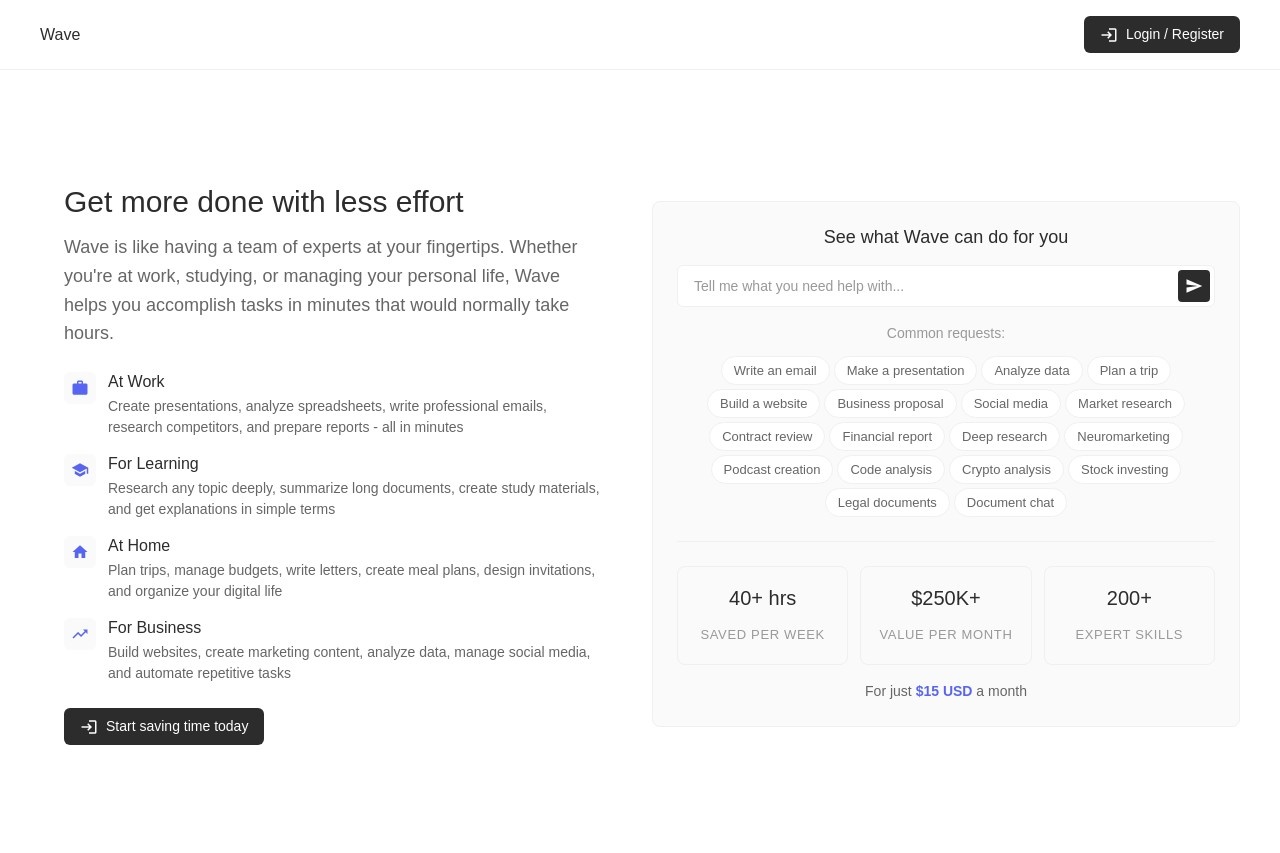Click the For Learning graduation cap icon
The height and width of the screenshot is (853, 1280).
coord(80,470)
